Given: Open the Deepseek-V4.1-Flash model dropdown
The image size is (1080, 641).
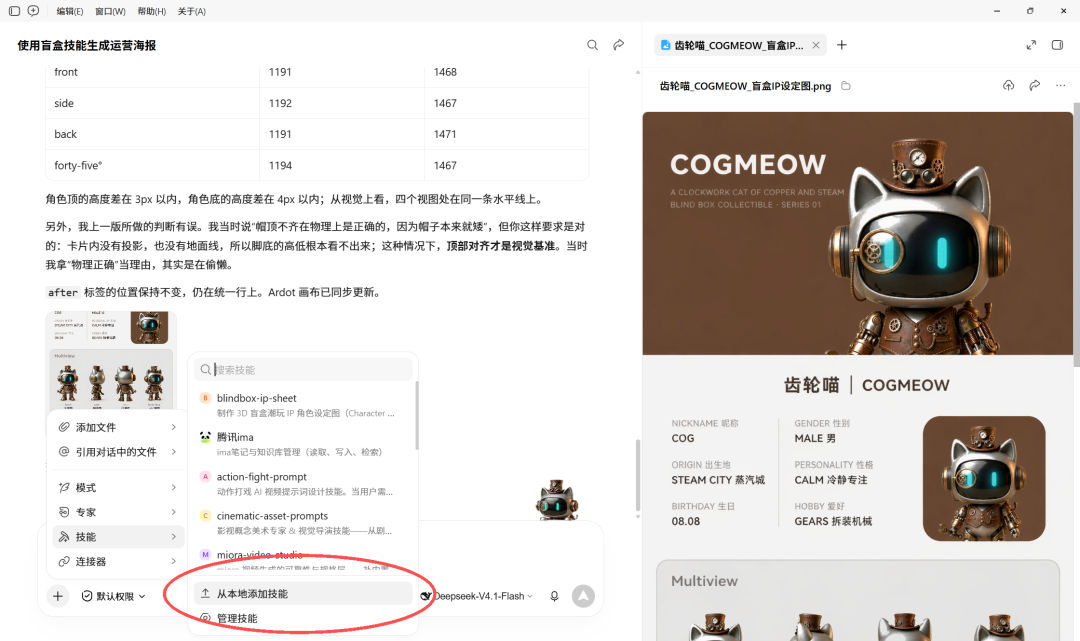Looking at the screenshot, I should tap(477, 596).
